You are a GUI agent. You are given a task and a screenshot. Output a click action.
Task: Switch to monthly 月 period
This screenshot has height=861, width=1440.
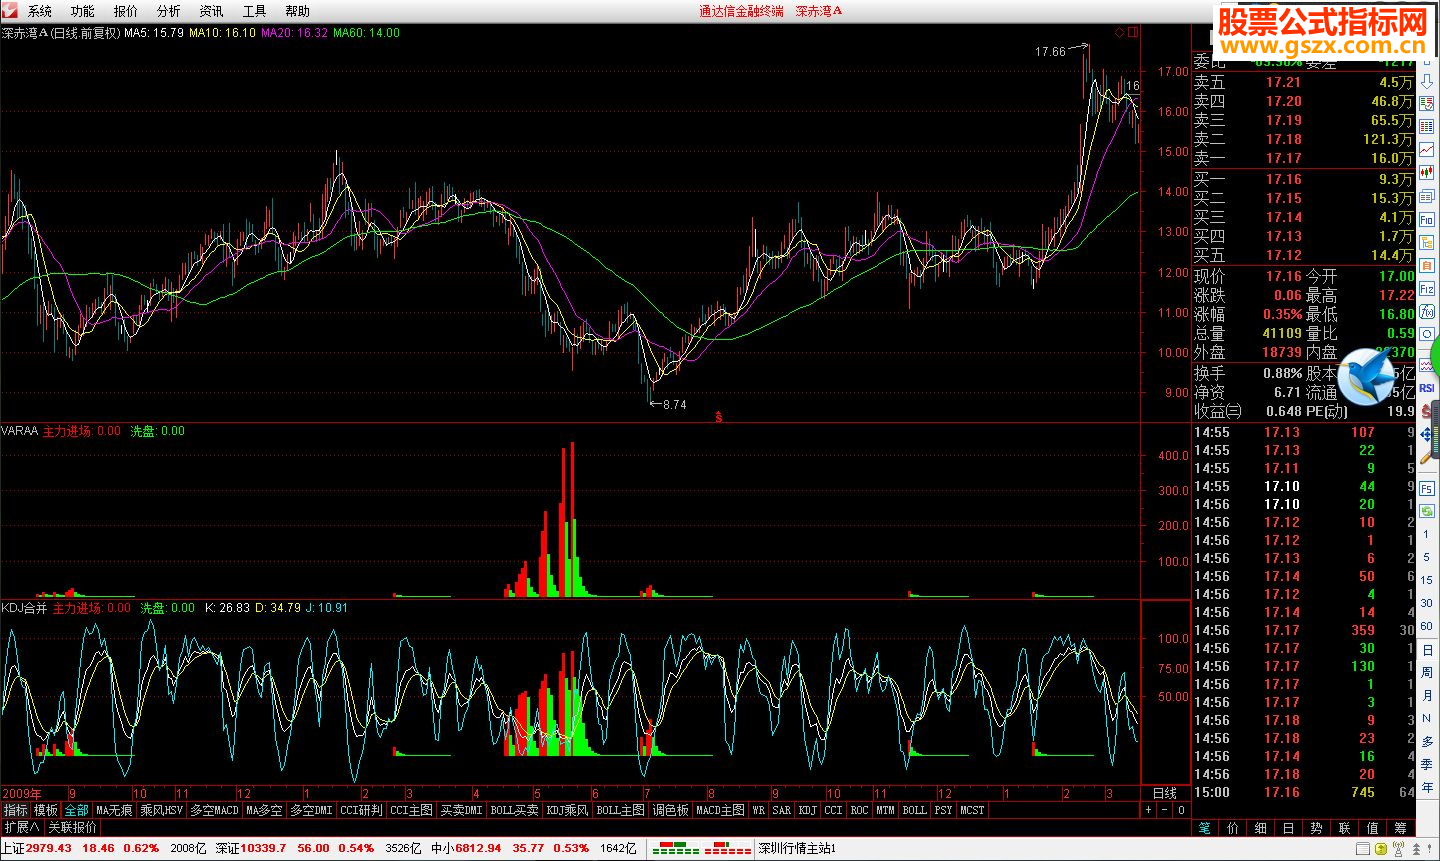pos(1427,695)
